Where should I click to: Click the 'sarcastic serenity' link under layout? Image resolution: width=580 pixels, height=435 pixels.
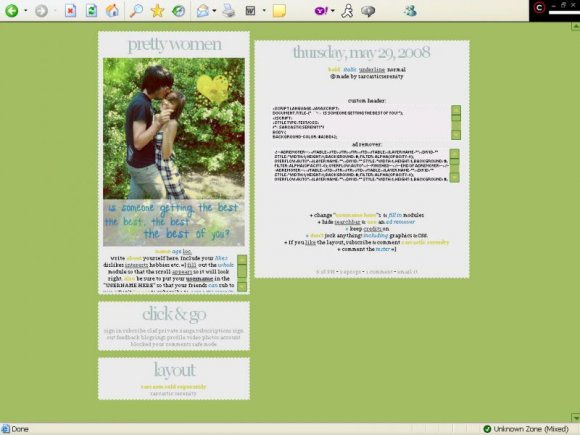(173, 394)
